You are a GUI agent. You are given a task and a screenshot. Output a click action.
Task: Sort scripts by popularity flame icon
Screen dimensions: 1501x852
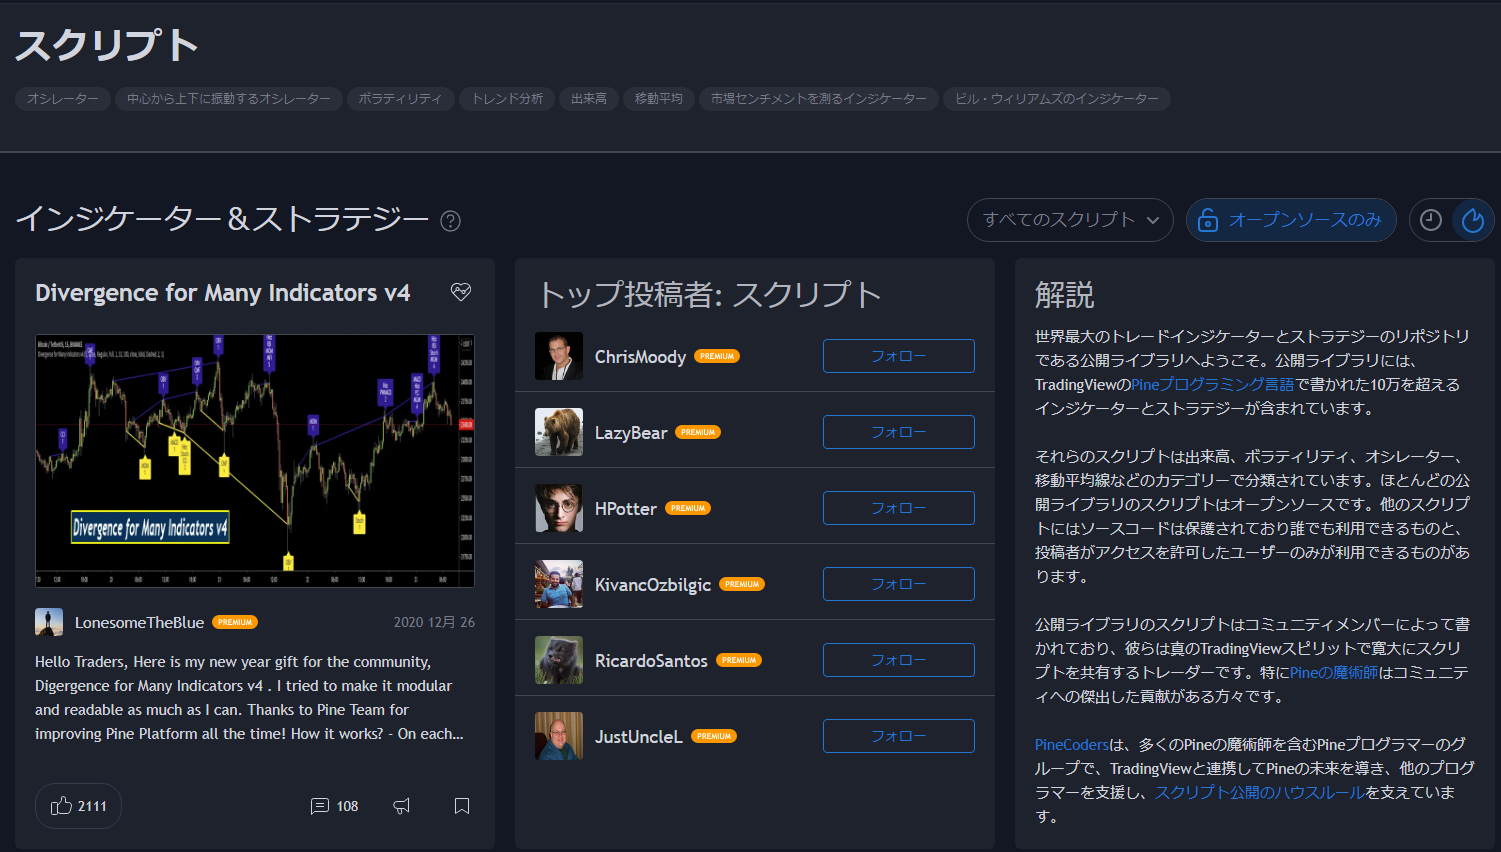pyautogui.click(x=1472, y=220)
